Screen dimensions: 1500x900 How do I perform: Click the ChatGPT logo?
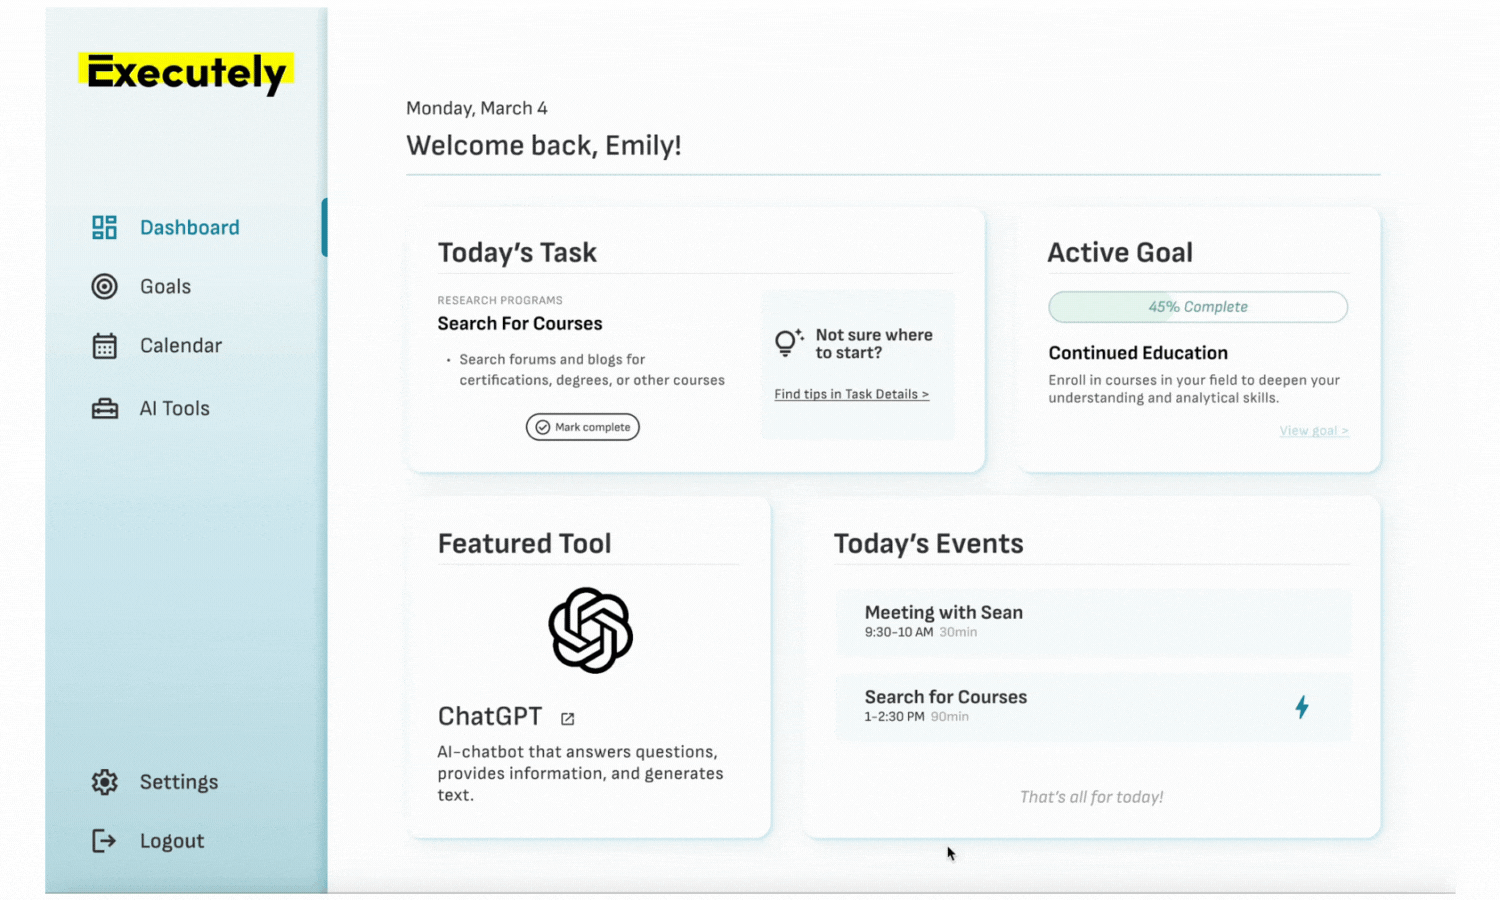[x=590, y=630]
